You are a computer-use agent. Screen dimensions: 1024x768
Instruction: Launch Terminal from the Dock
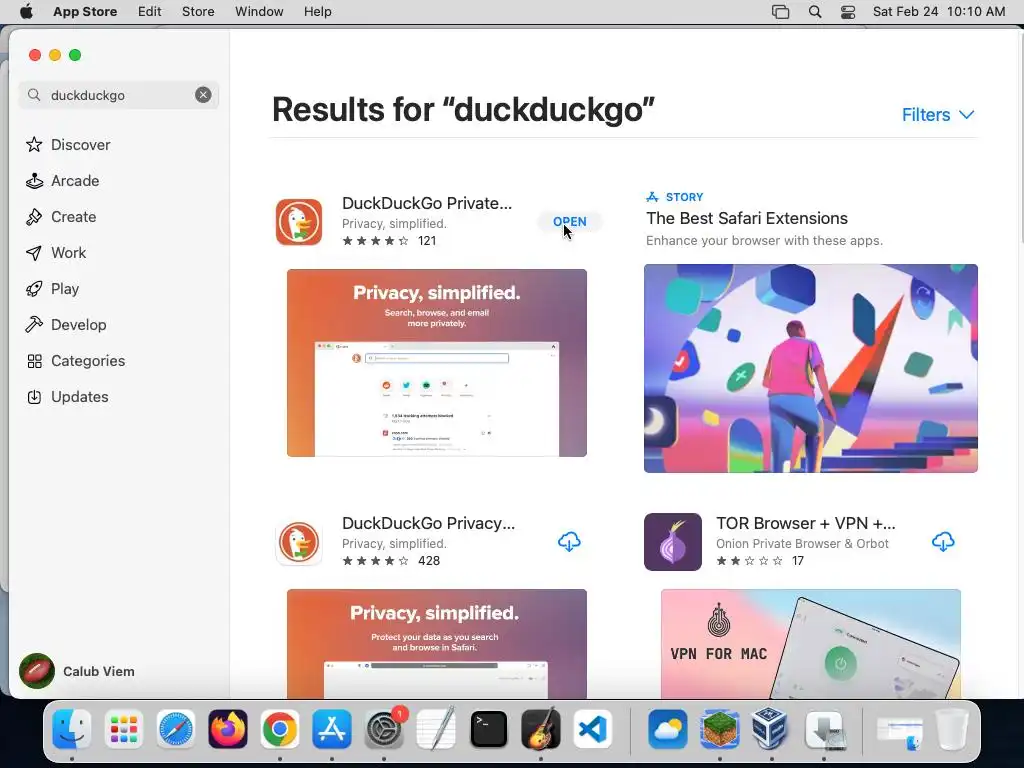[x=488, y=729]
